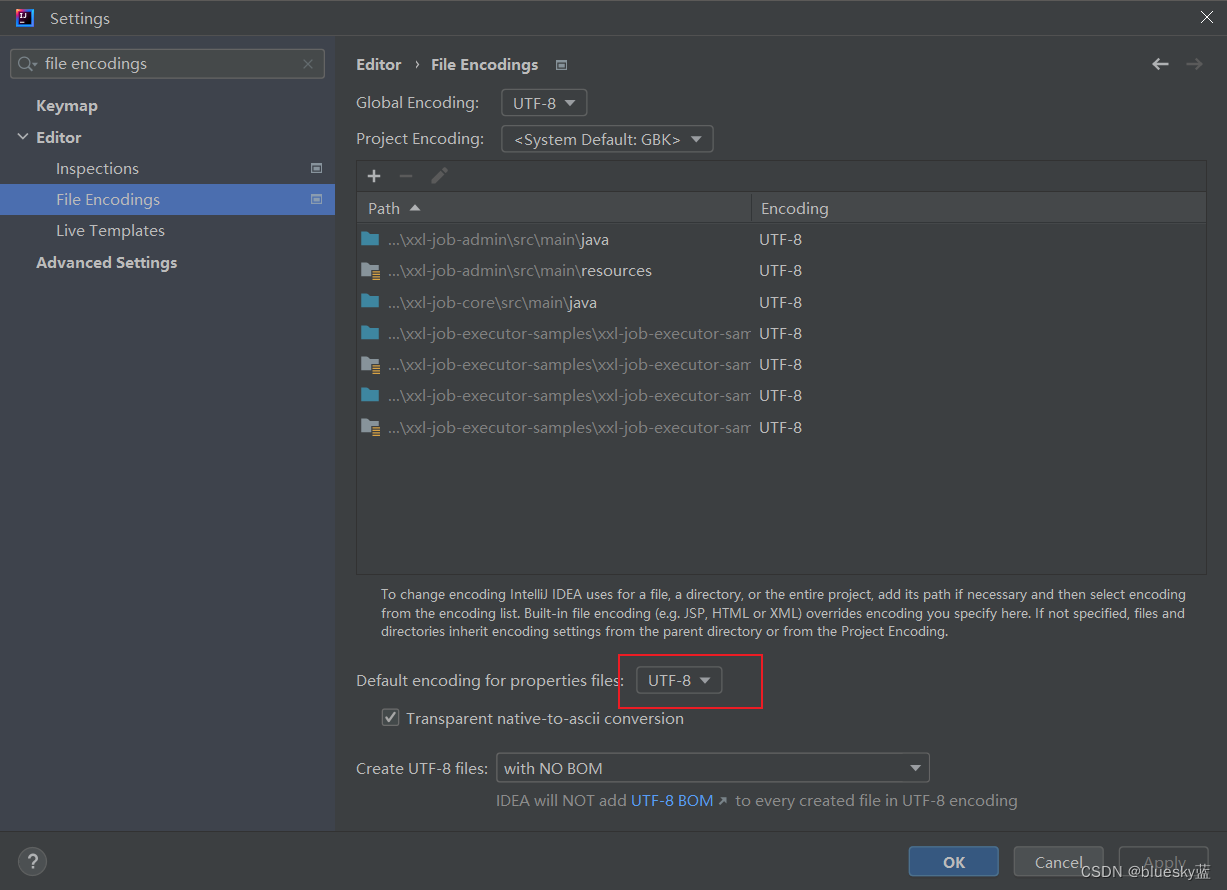Select the xxl-job-admin\src\main\java path row
Screen dimensions: 1227x890
click(554, 239)
